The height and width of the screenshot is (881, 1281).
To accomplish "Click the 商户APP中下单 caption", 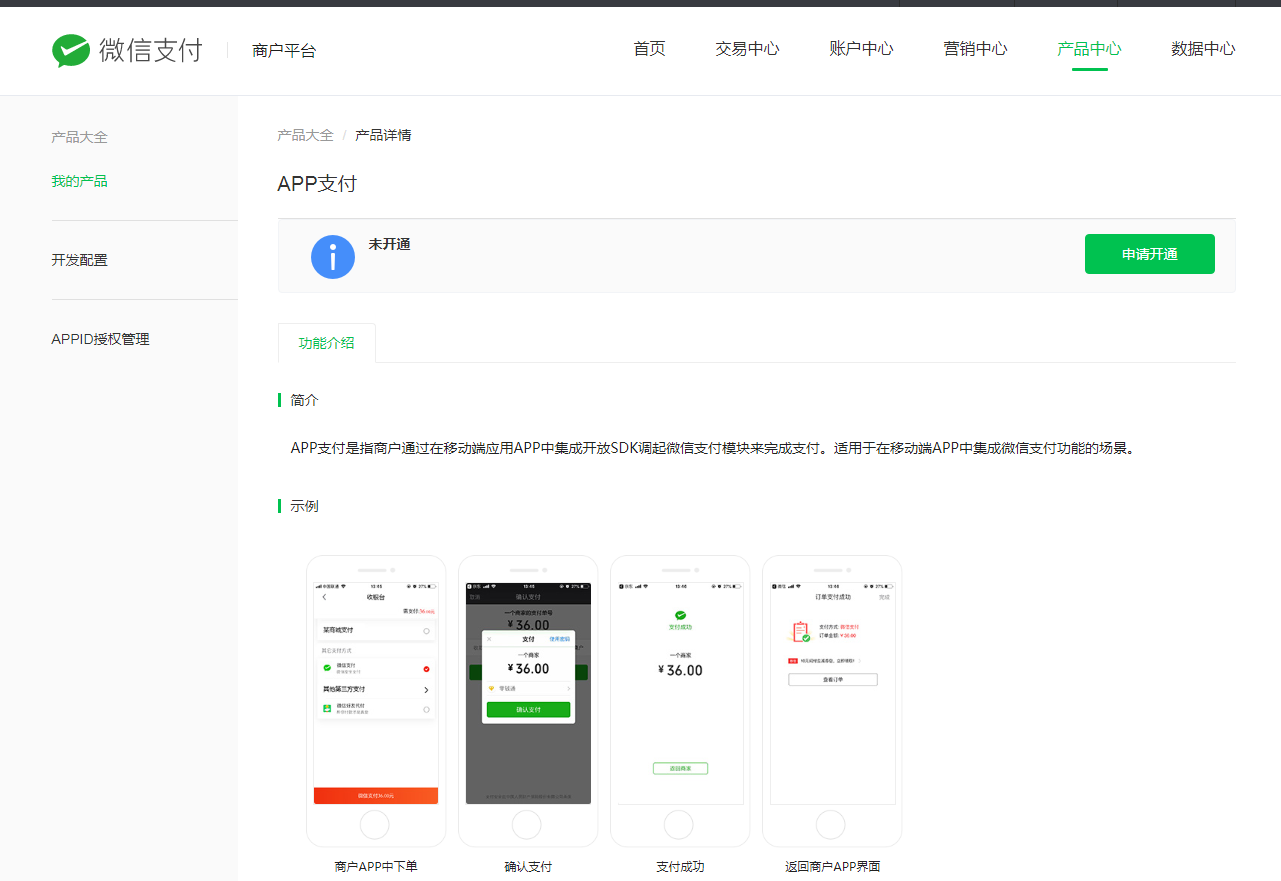I will tap(376, 867).
